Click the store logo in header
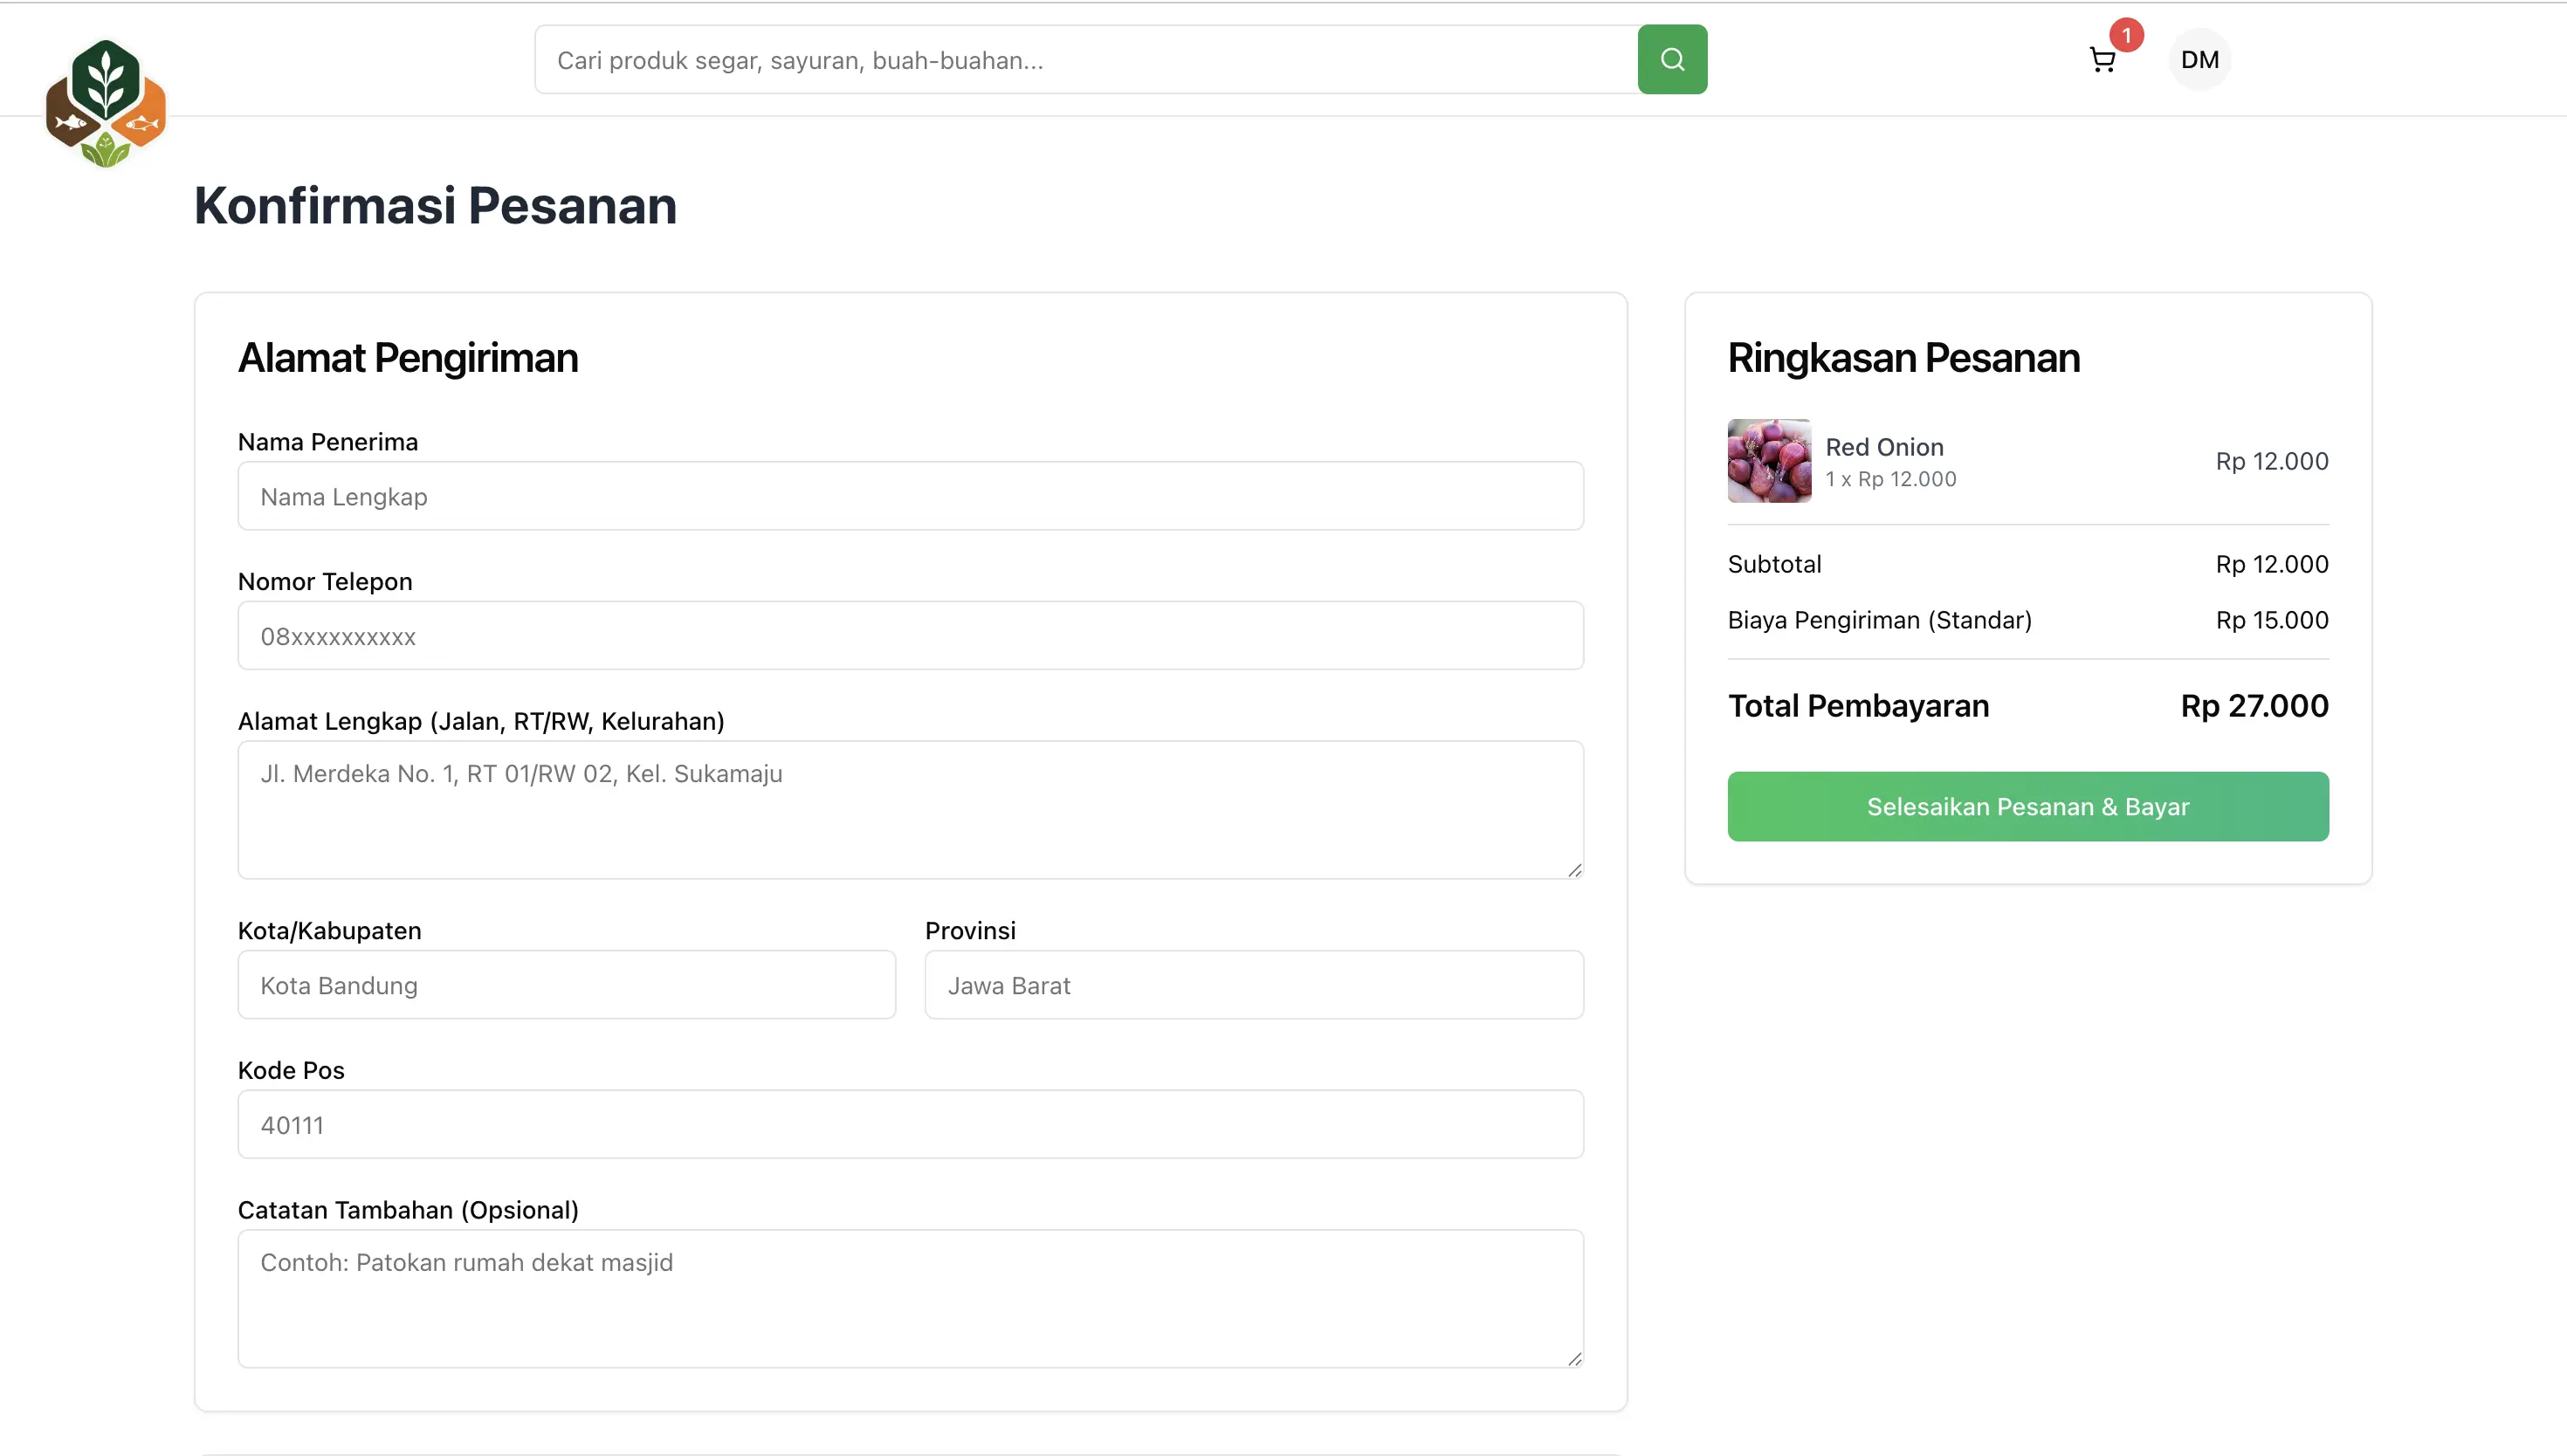 click(x=105, y=103)
